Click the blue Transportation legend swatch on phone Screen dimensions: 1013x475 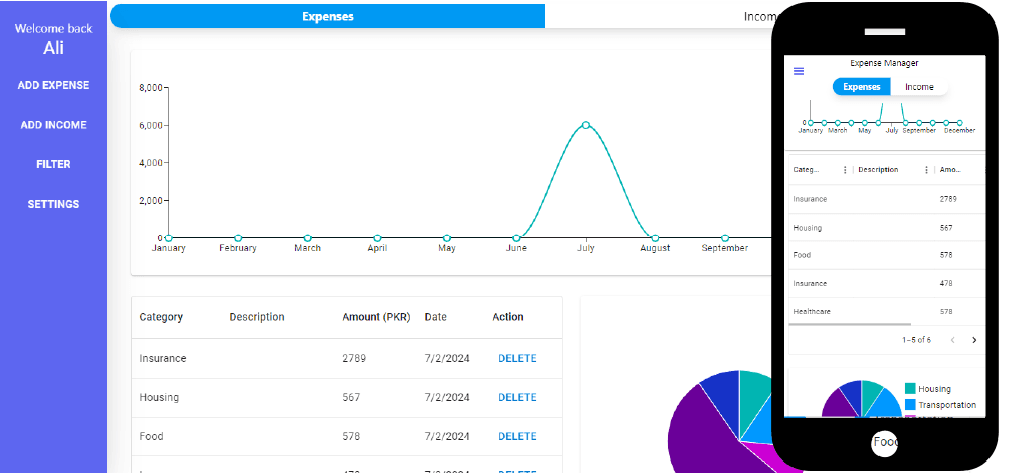pyautogui.click(x=910, y=405)
